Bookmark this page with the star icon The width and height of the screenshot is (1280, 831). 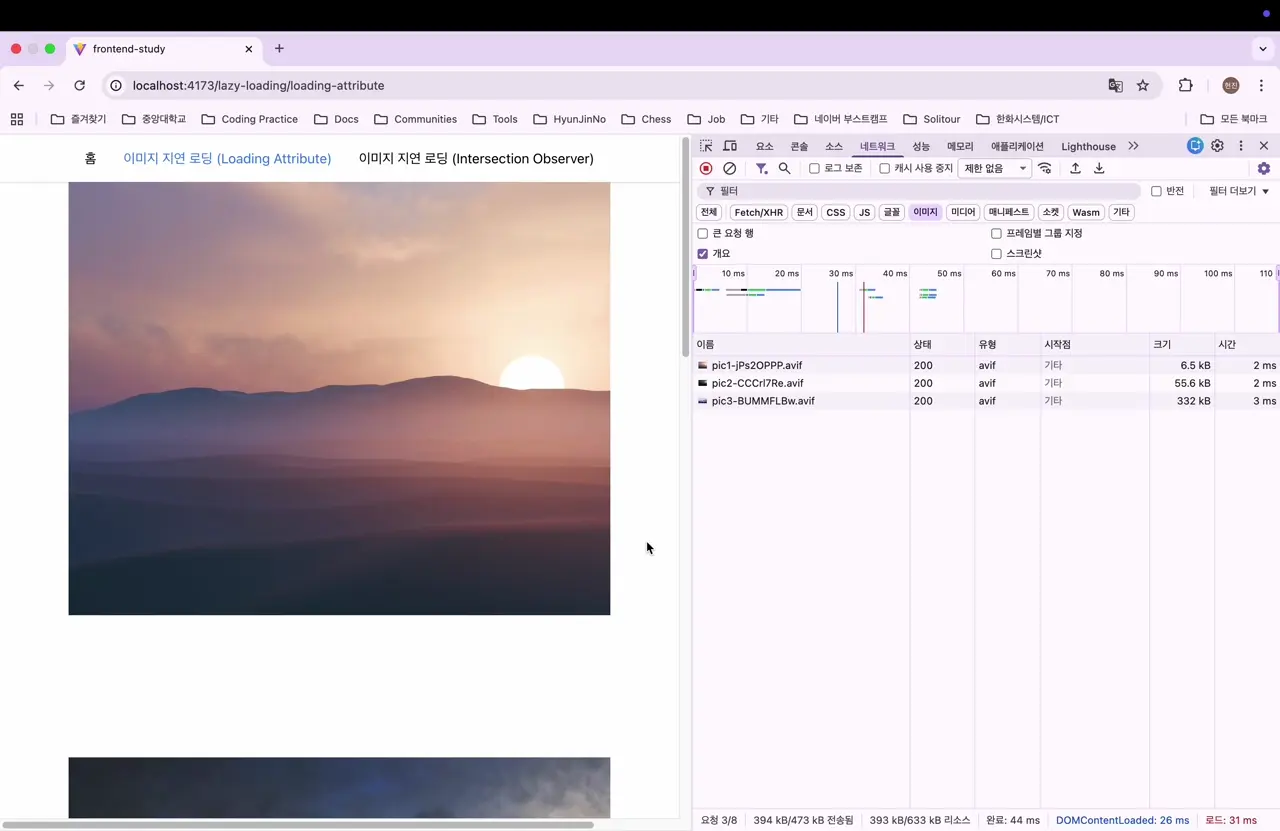click(1143, 86)
